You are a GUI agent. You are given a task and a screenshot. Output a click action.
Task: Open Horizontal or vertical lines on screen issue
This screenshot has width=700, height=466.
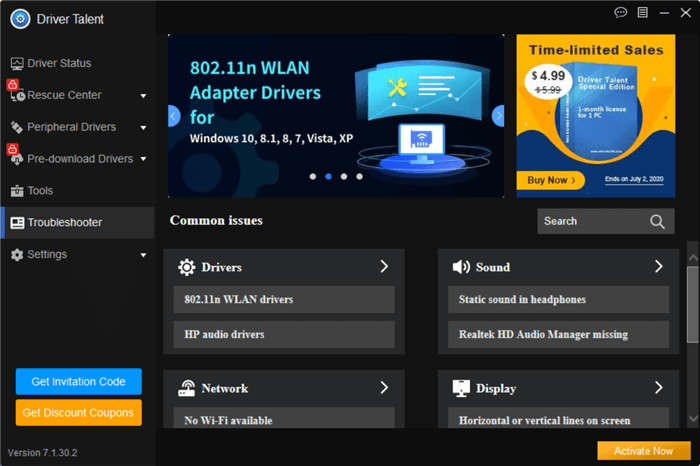[558, 418]
